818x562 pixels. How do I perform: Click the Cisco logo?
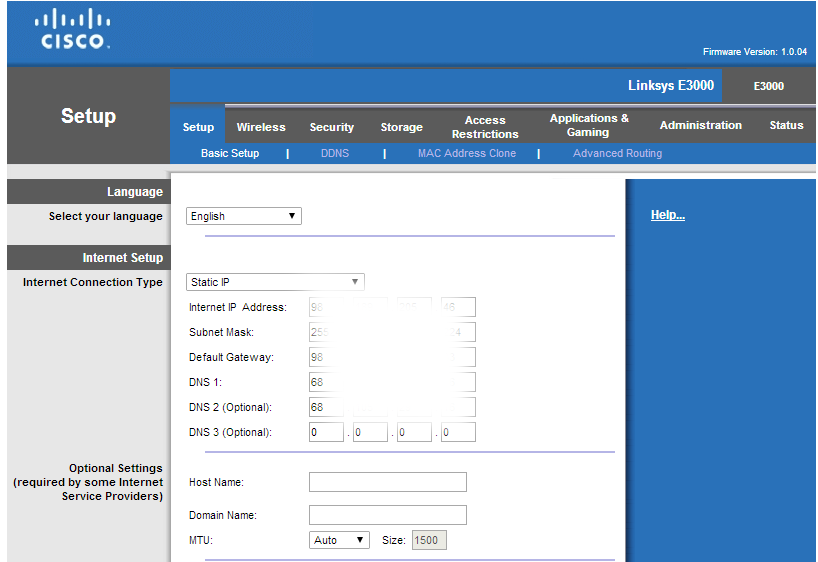73,29
